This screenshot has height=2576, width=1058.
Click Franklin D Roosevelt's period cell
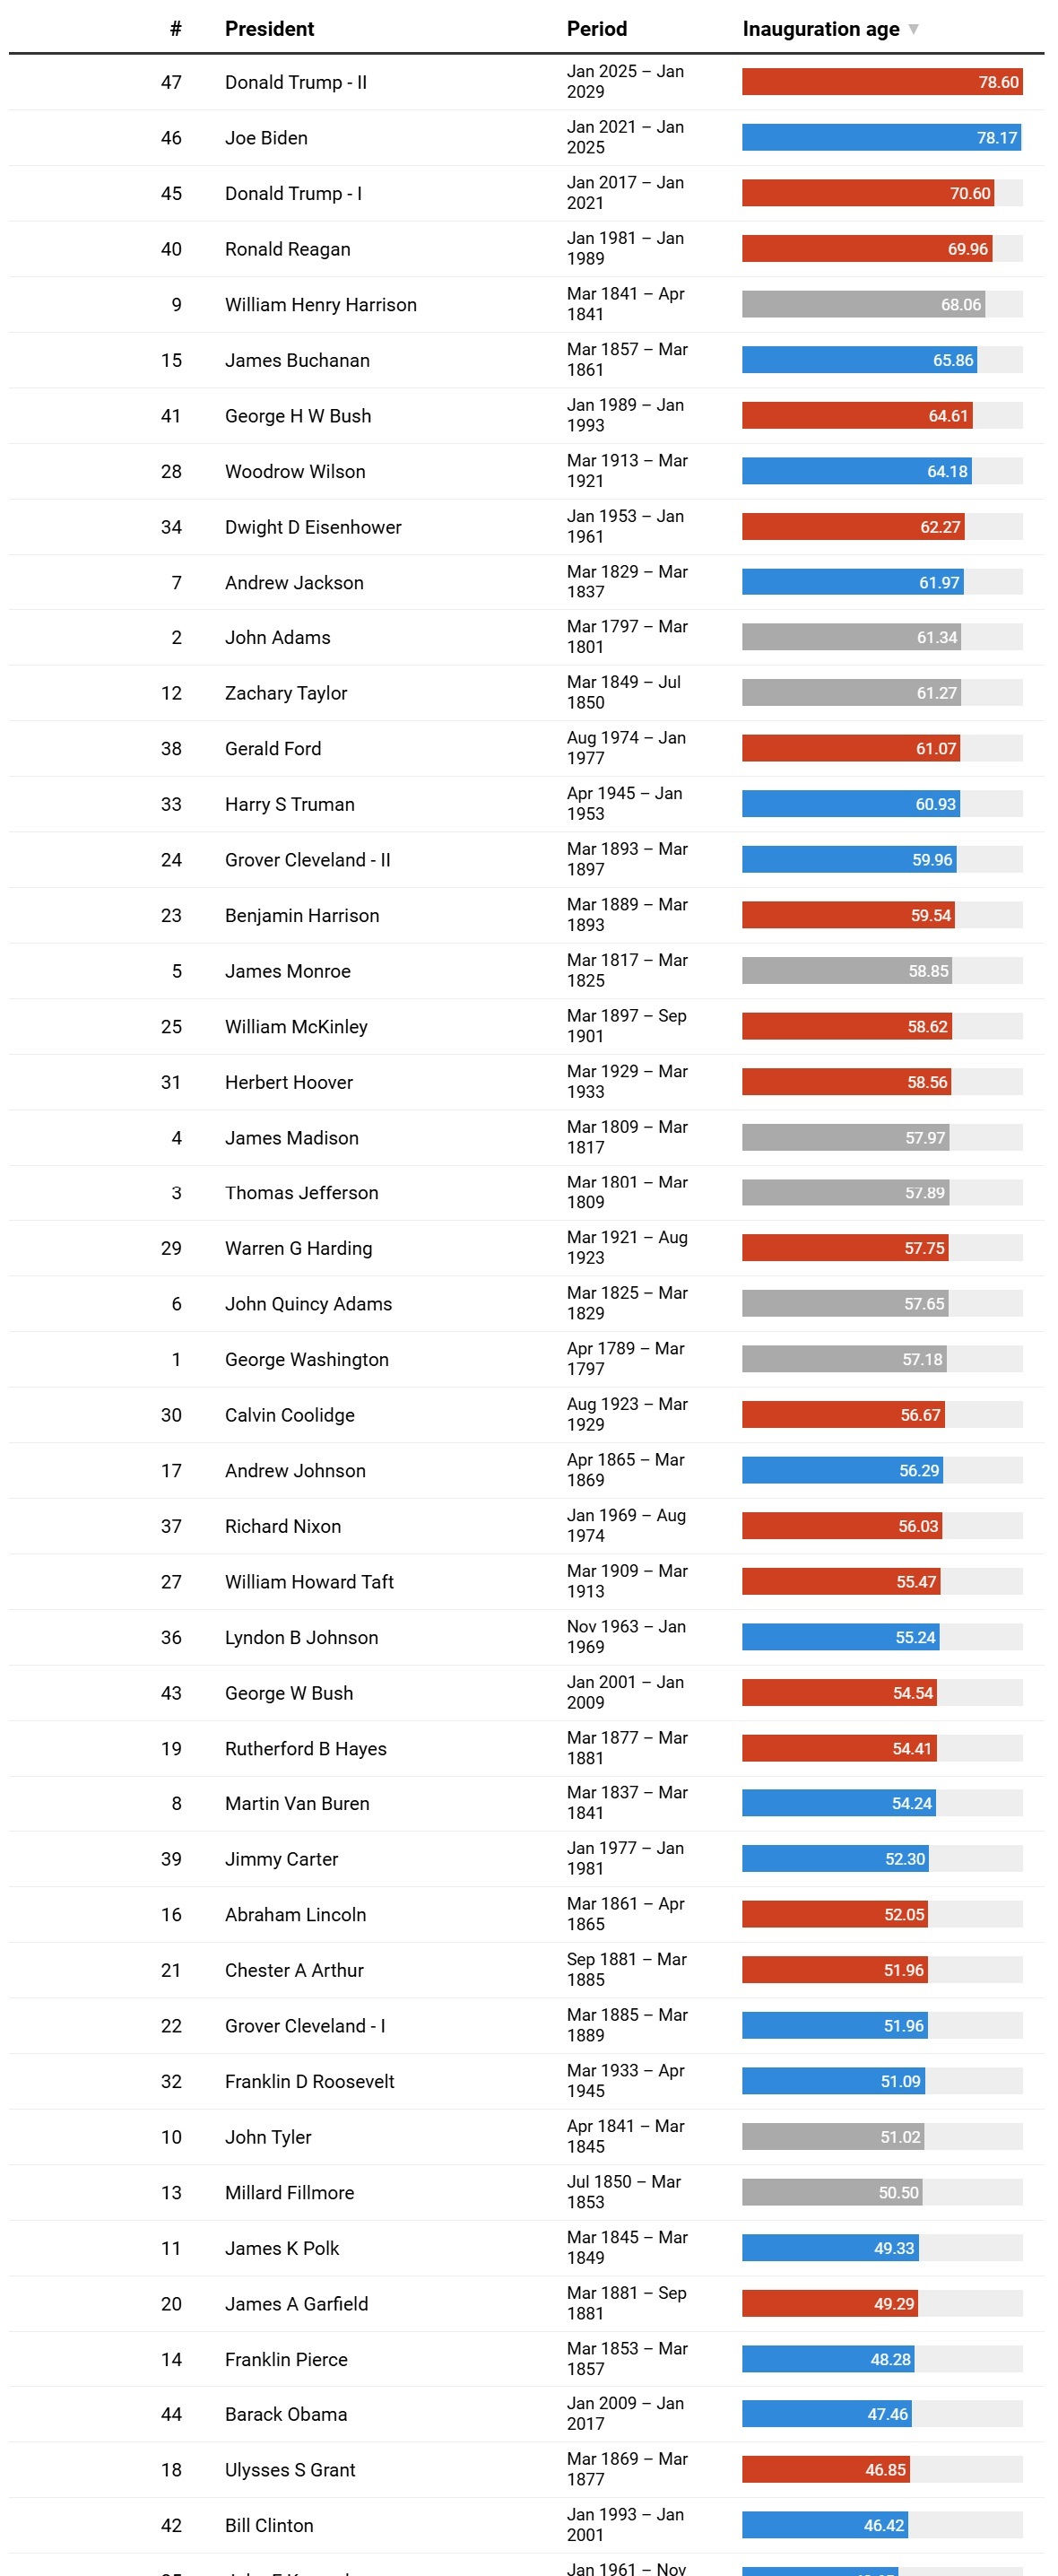[625, 2081]
